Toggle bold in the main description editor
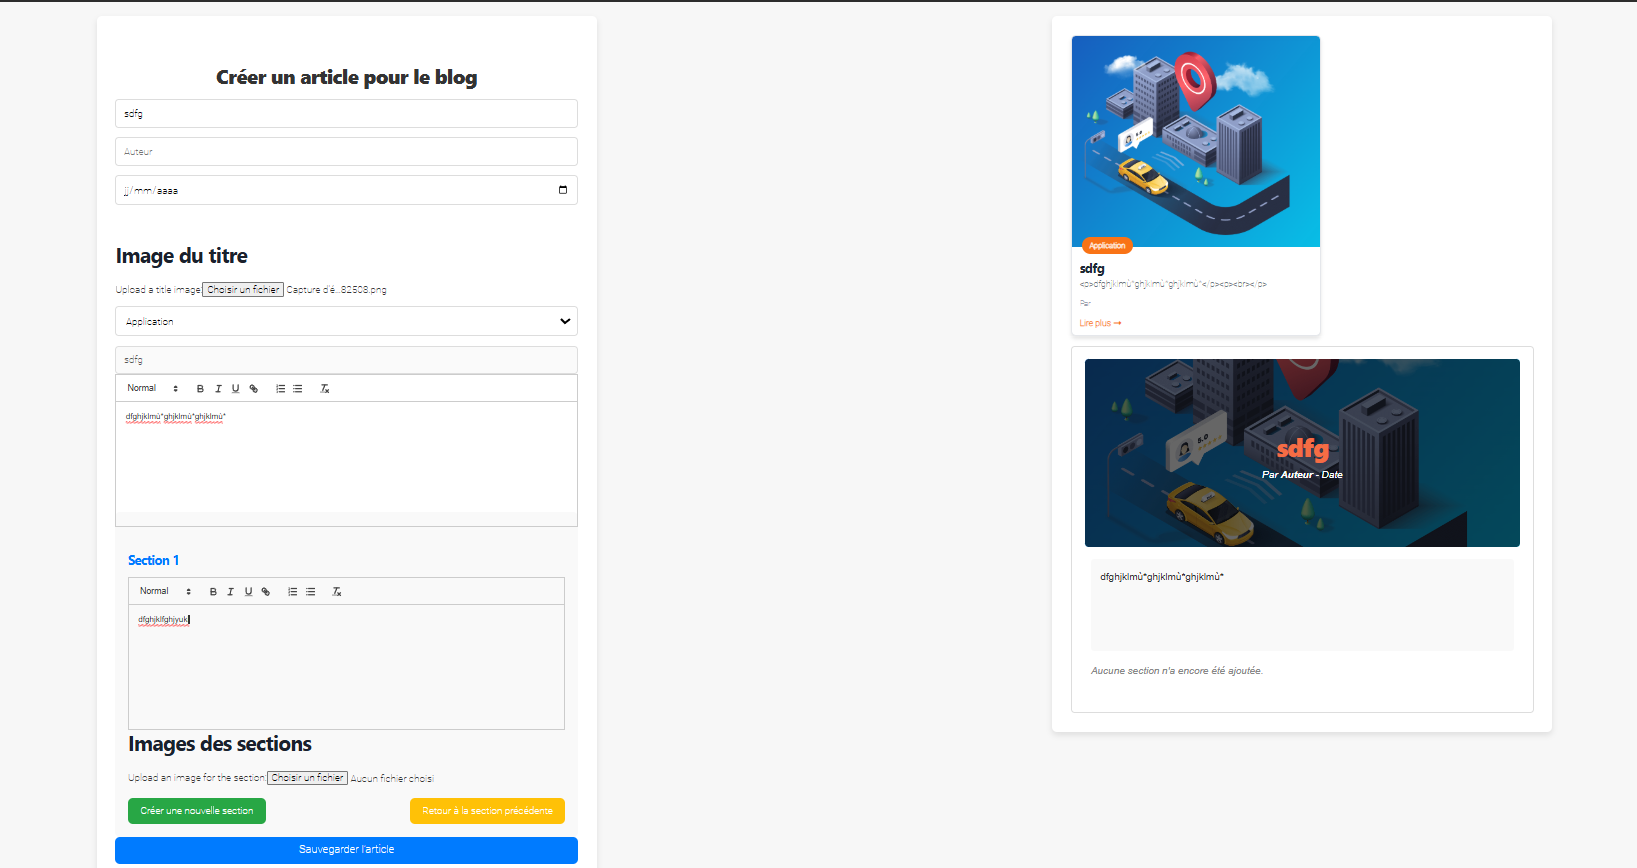 [200, 389]
